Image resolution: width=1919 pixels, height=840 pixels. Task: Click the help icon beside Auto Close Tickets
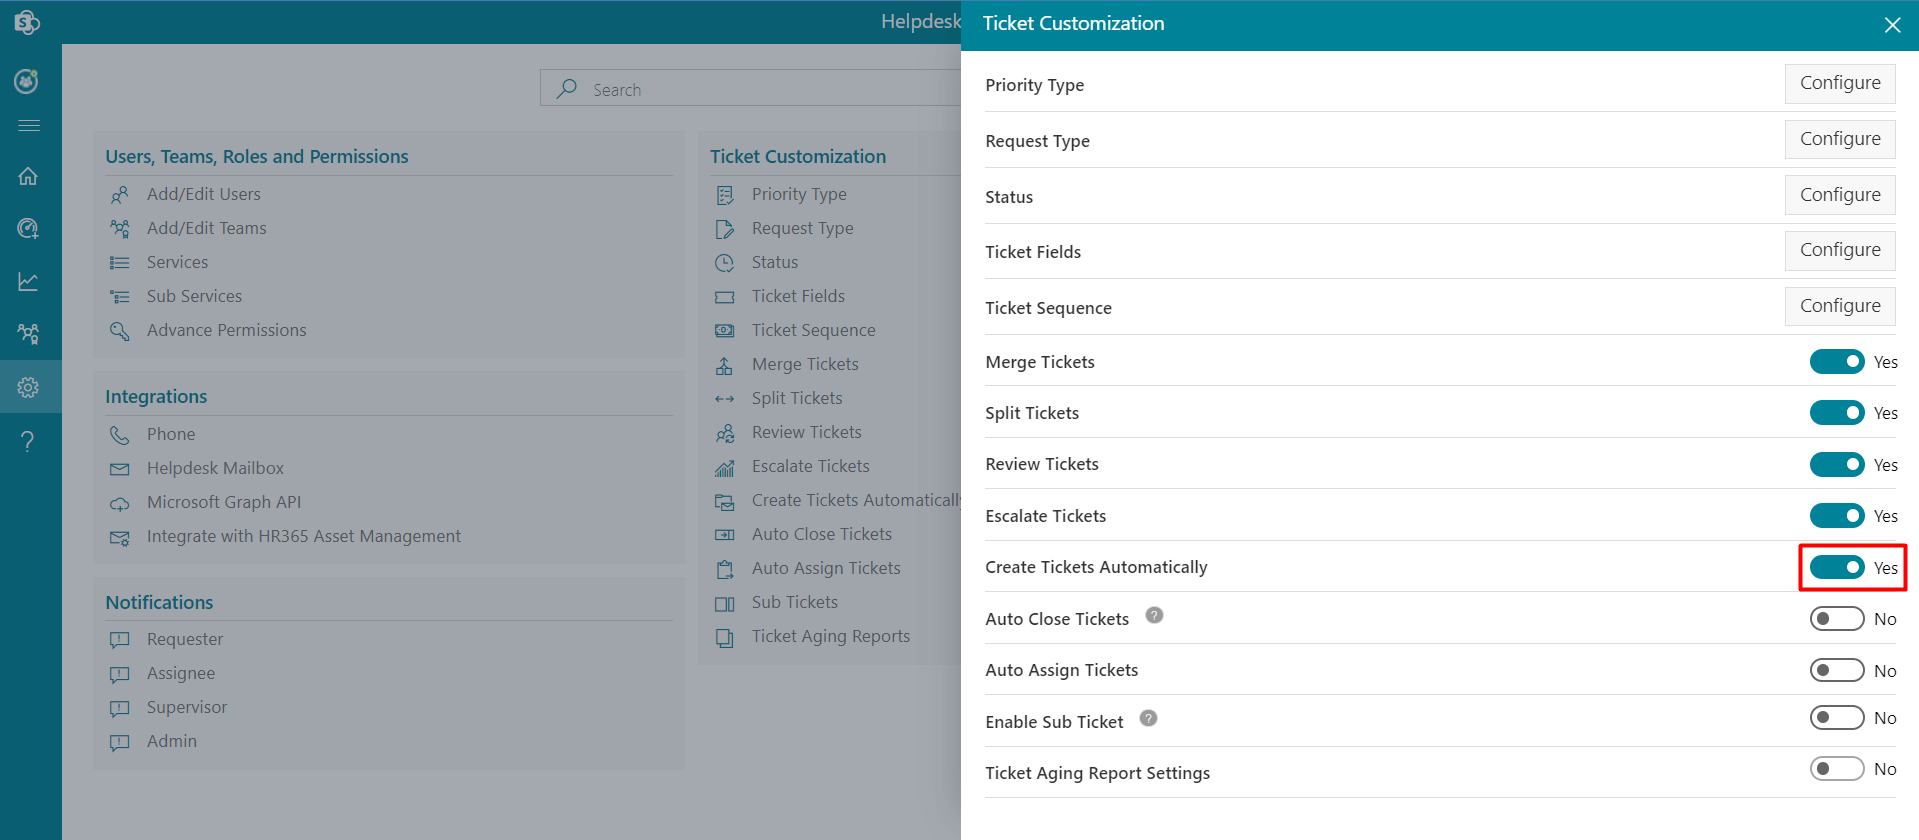coord(1154,616)
